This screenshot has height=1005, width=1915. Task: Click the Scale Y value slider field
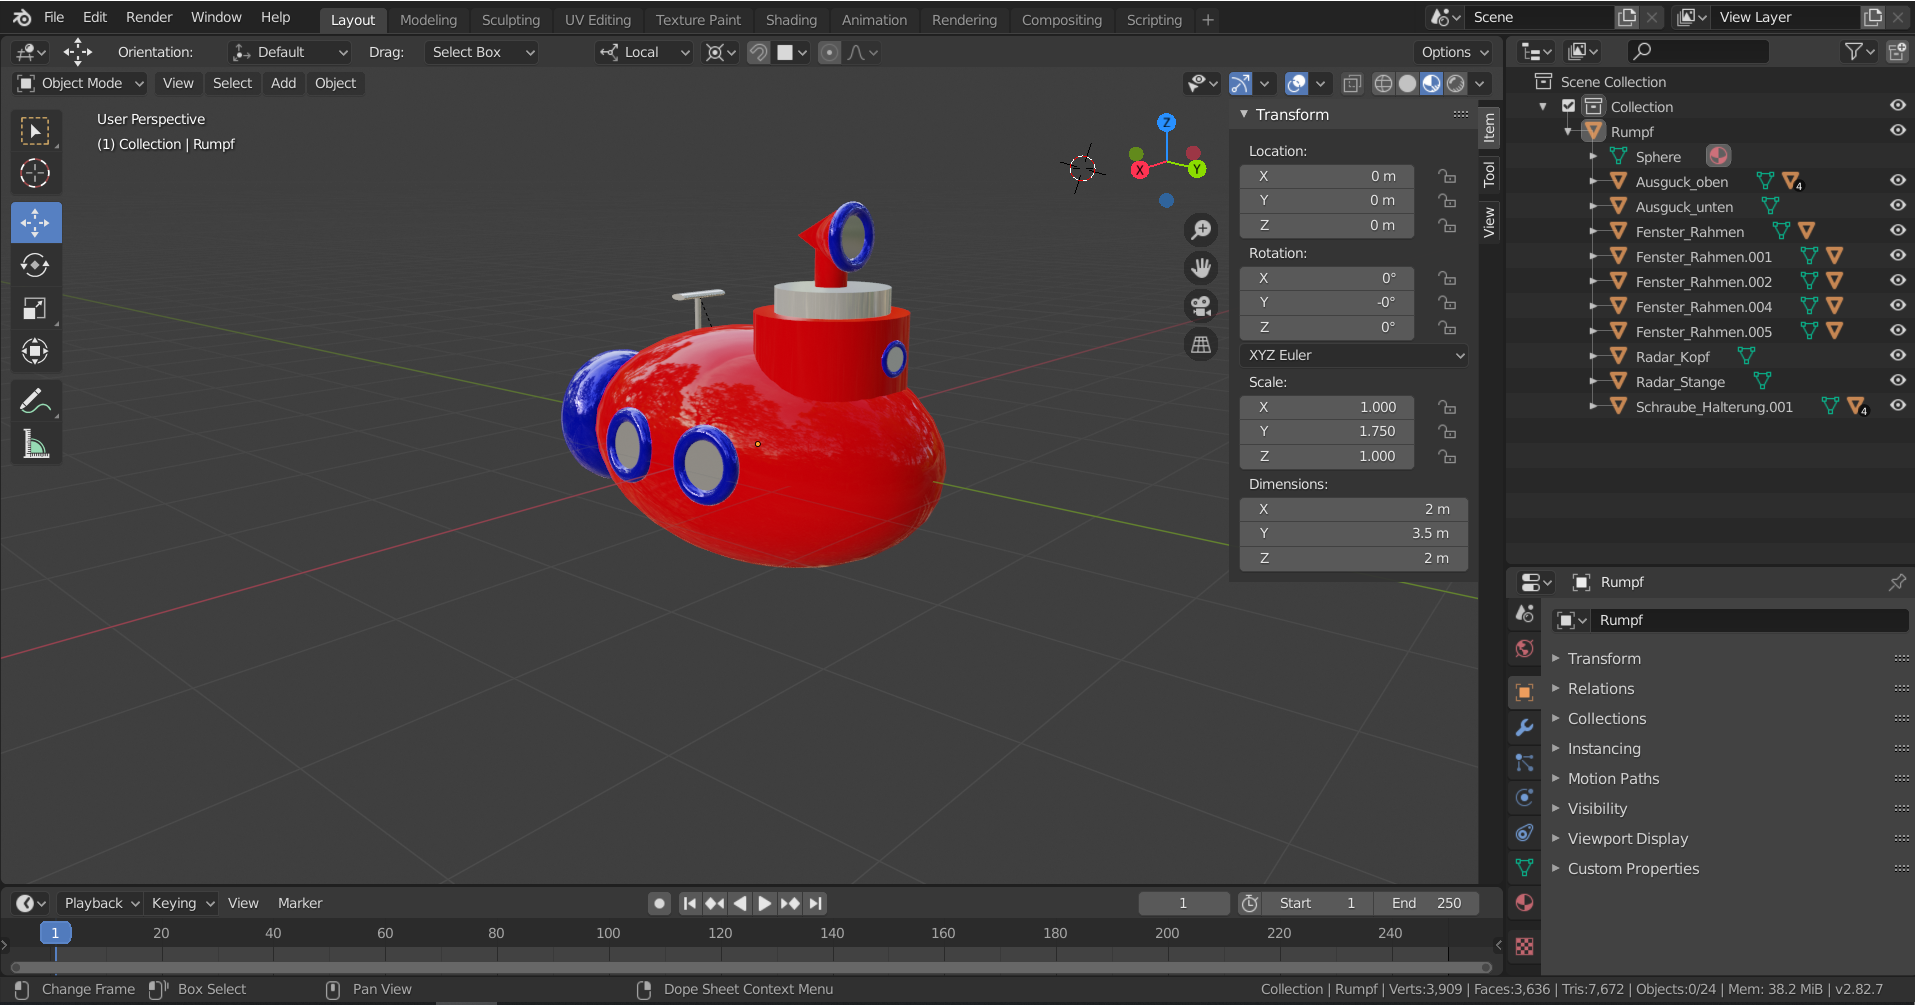point(1327,431)
